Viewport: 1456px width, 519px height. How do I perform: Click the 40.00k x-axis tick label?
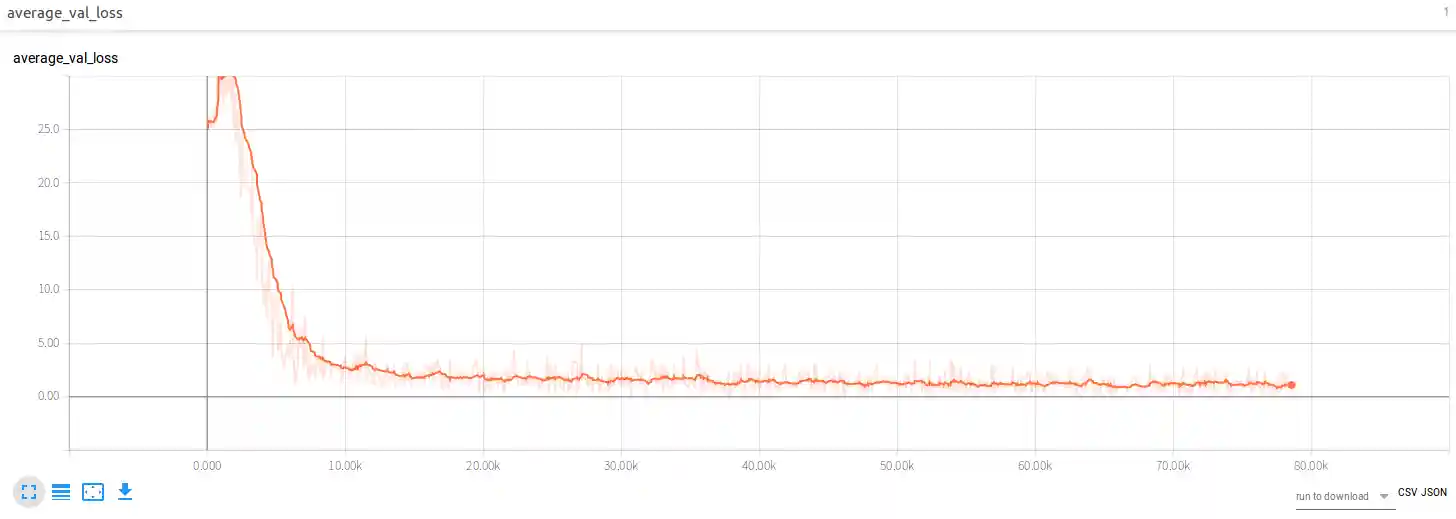click(x=759, y=466)
